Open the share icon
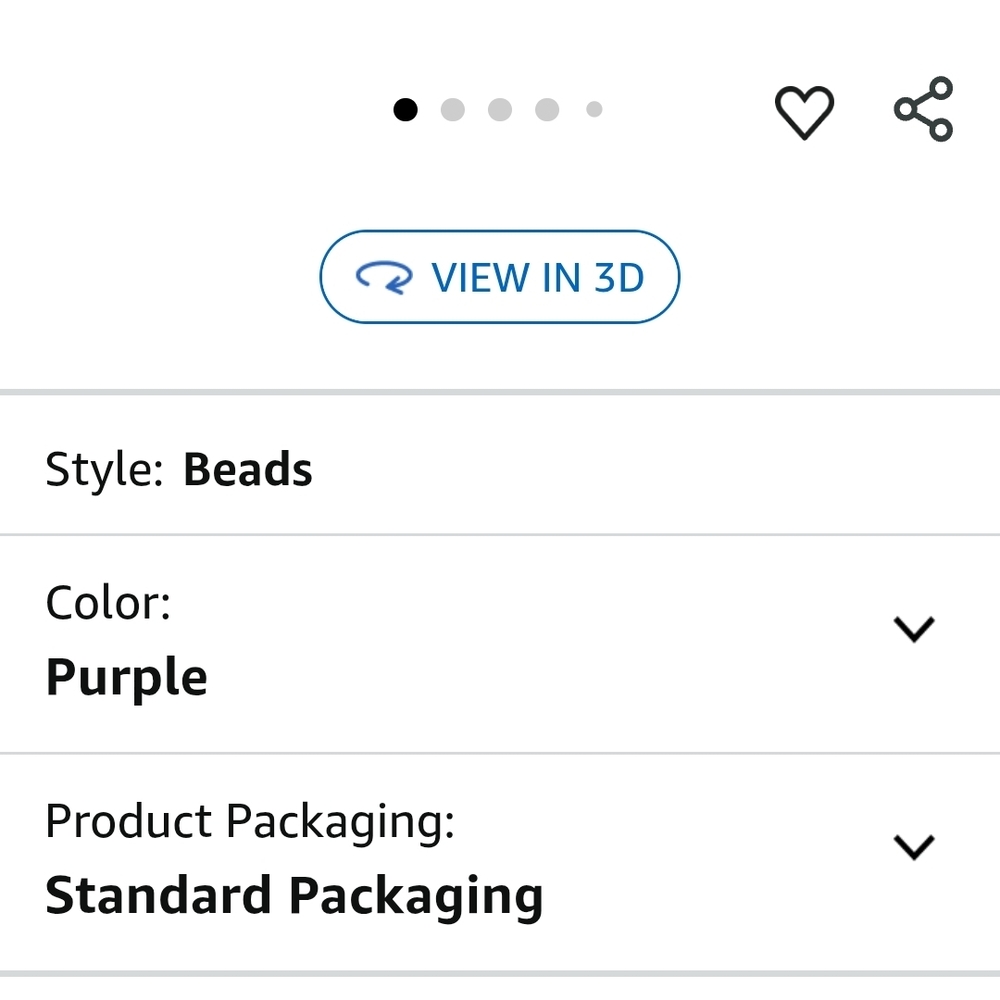The image size is (1000, 1000). click(923, 109)
